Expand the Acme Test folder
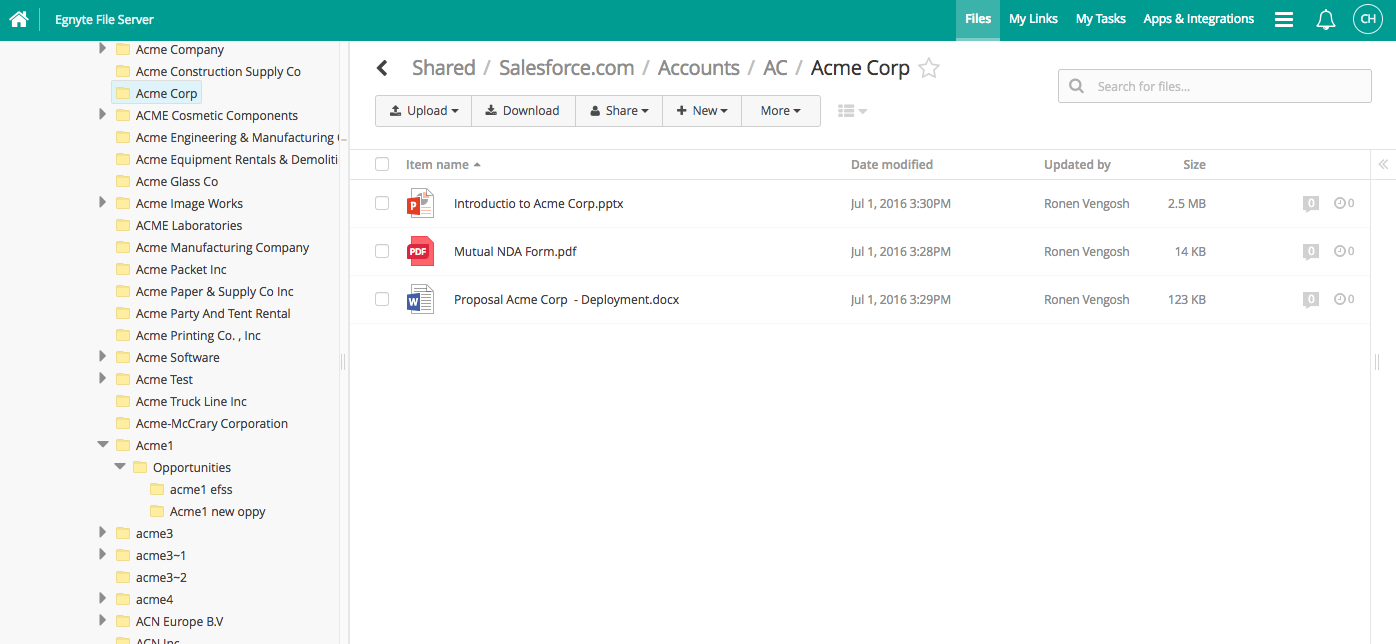 [x=102, y=379]
